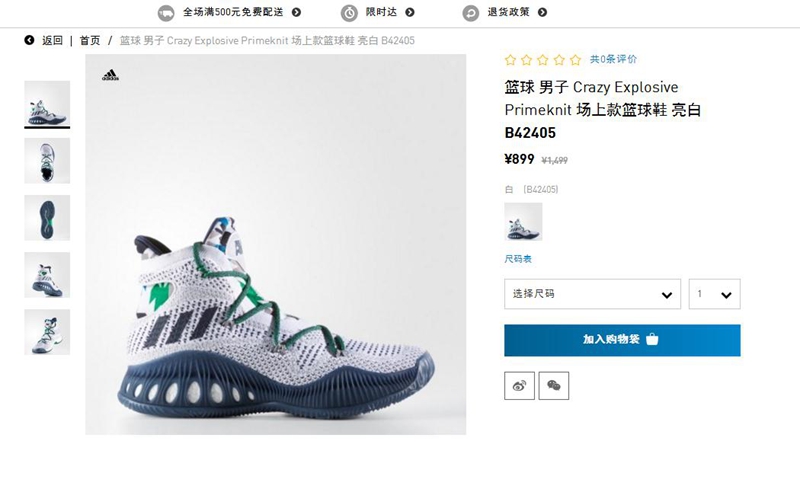Click 返回 breadcrumb link
Screen dimensions: 800x489
point(52,40)
